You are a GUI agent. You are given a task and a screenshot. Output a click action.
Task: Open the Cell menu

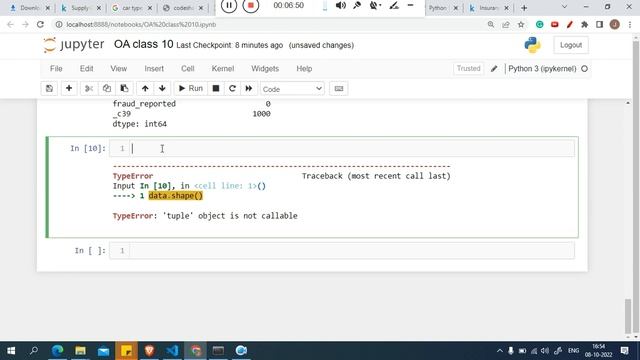click(187, 69)
